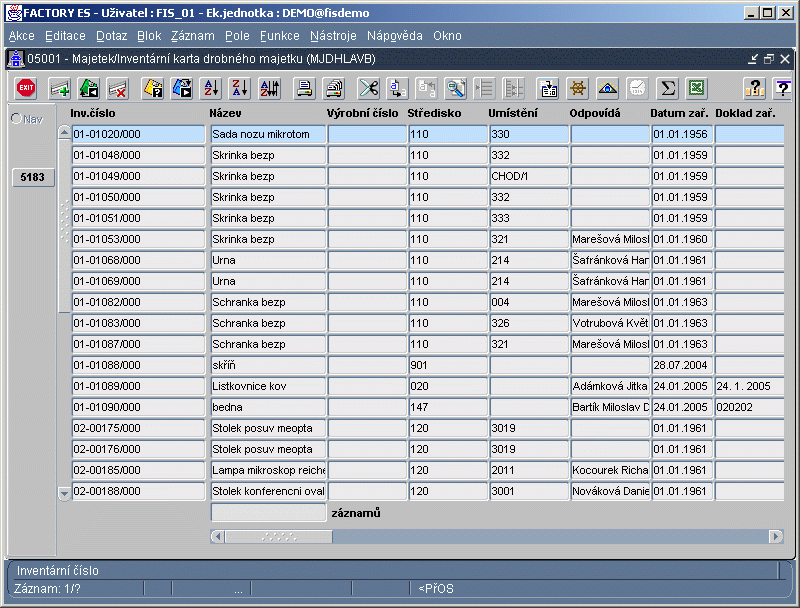Run the execute-query icon with play arrow
Screen dimensions: 800x608
(x=182, y=89)
